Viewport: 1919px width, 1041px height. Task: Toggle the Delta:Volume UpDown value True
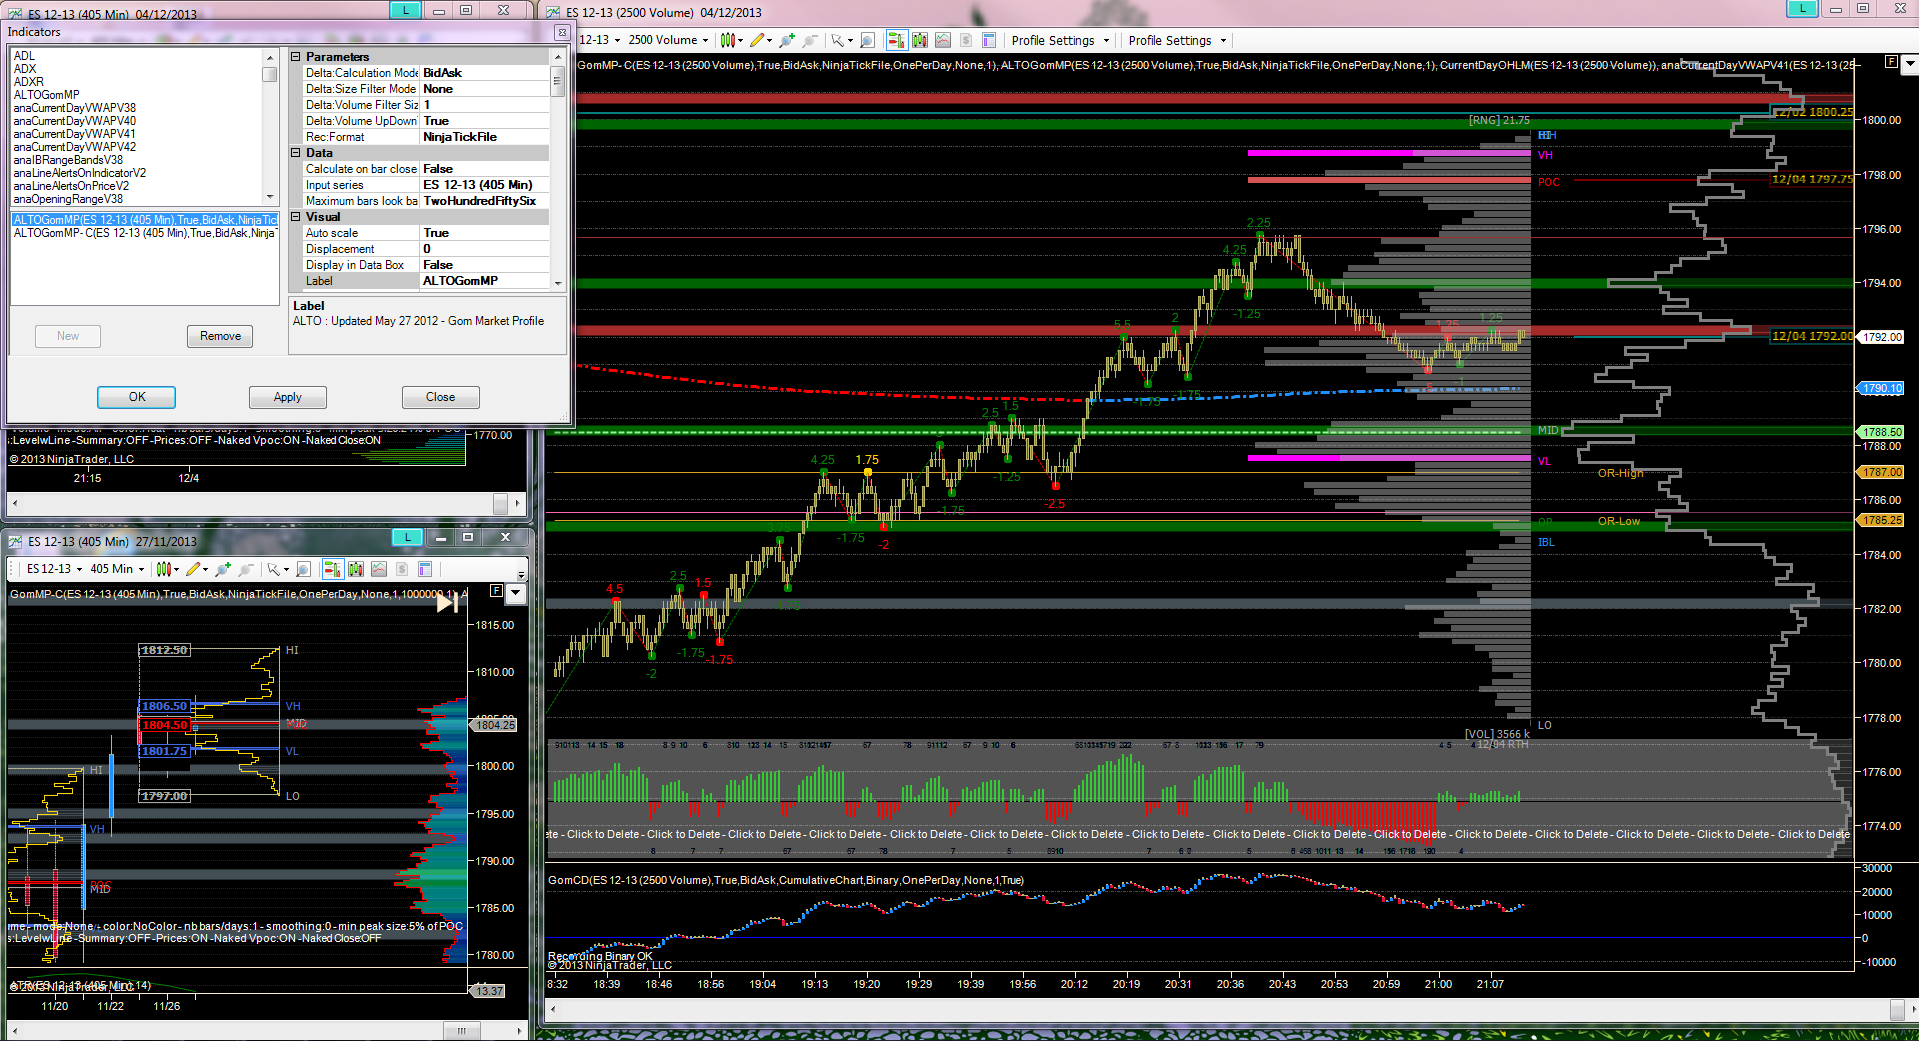[x=485, y=121]
